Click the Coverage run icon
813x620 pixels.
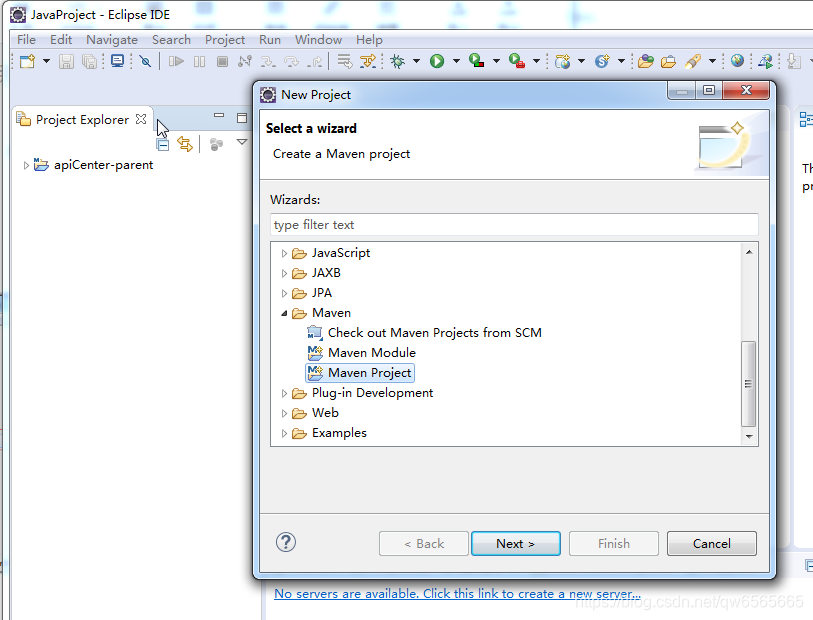pyautogui.click(x=476, y=61)
